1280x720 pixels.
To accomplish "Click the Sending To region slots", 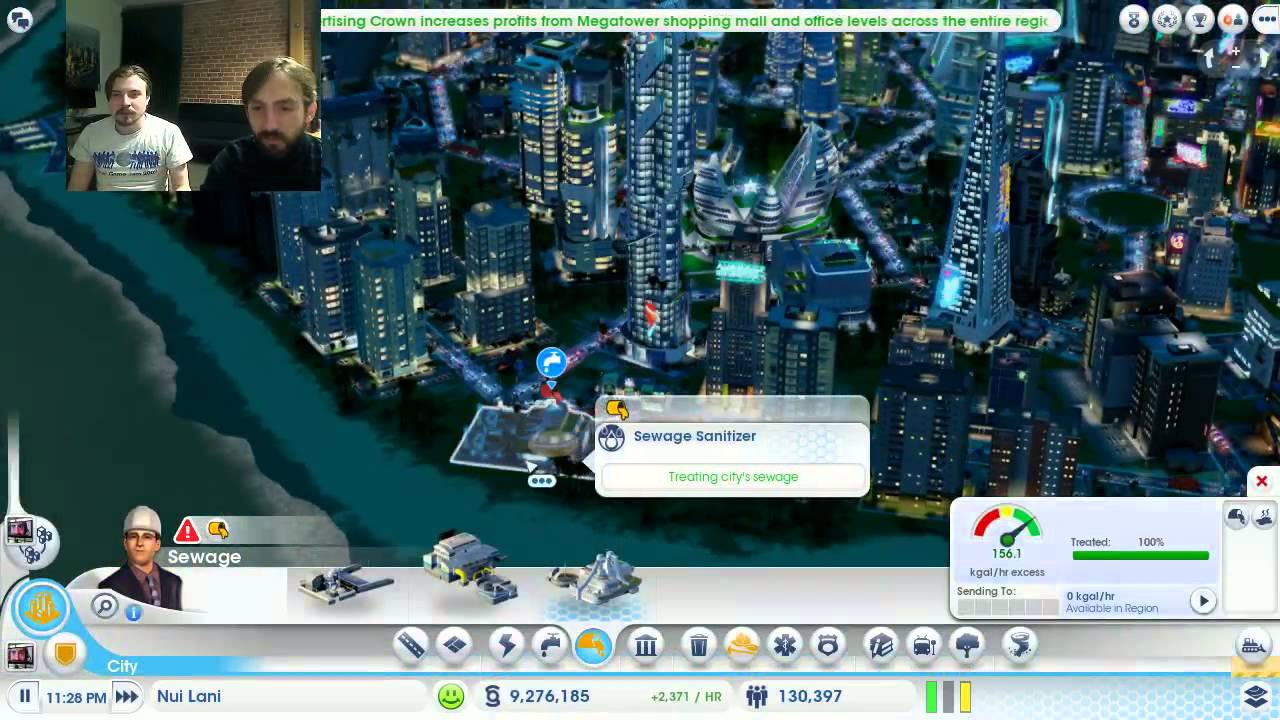I will pos(1007,607).
